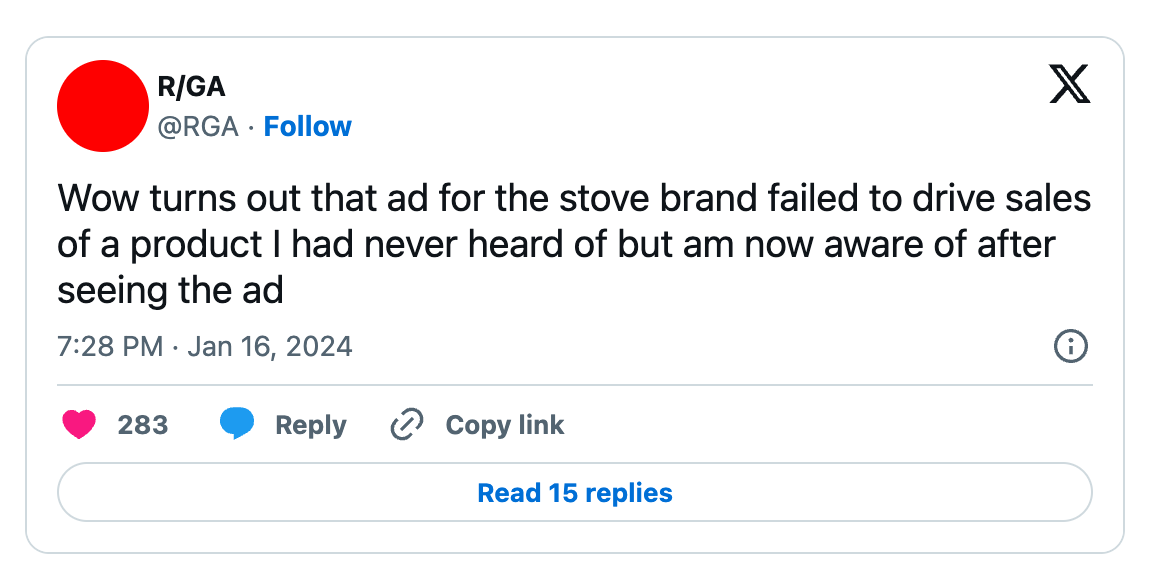
Task: Like the tweet with the heart icon
Action: coord(78,425)
